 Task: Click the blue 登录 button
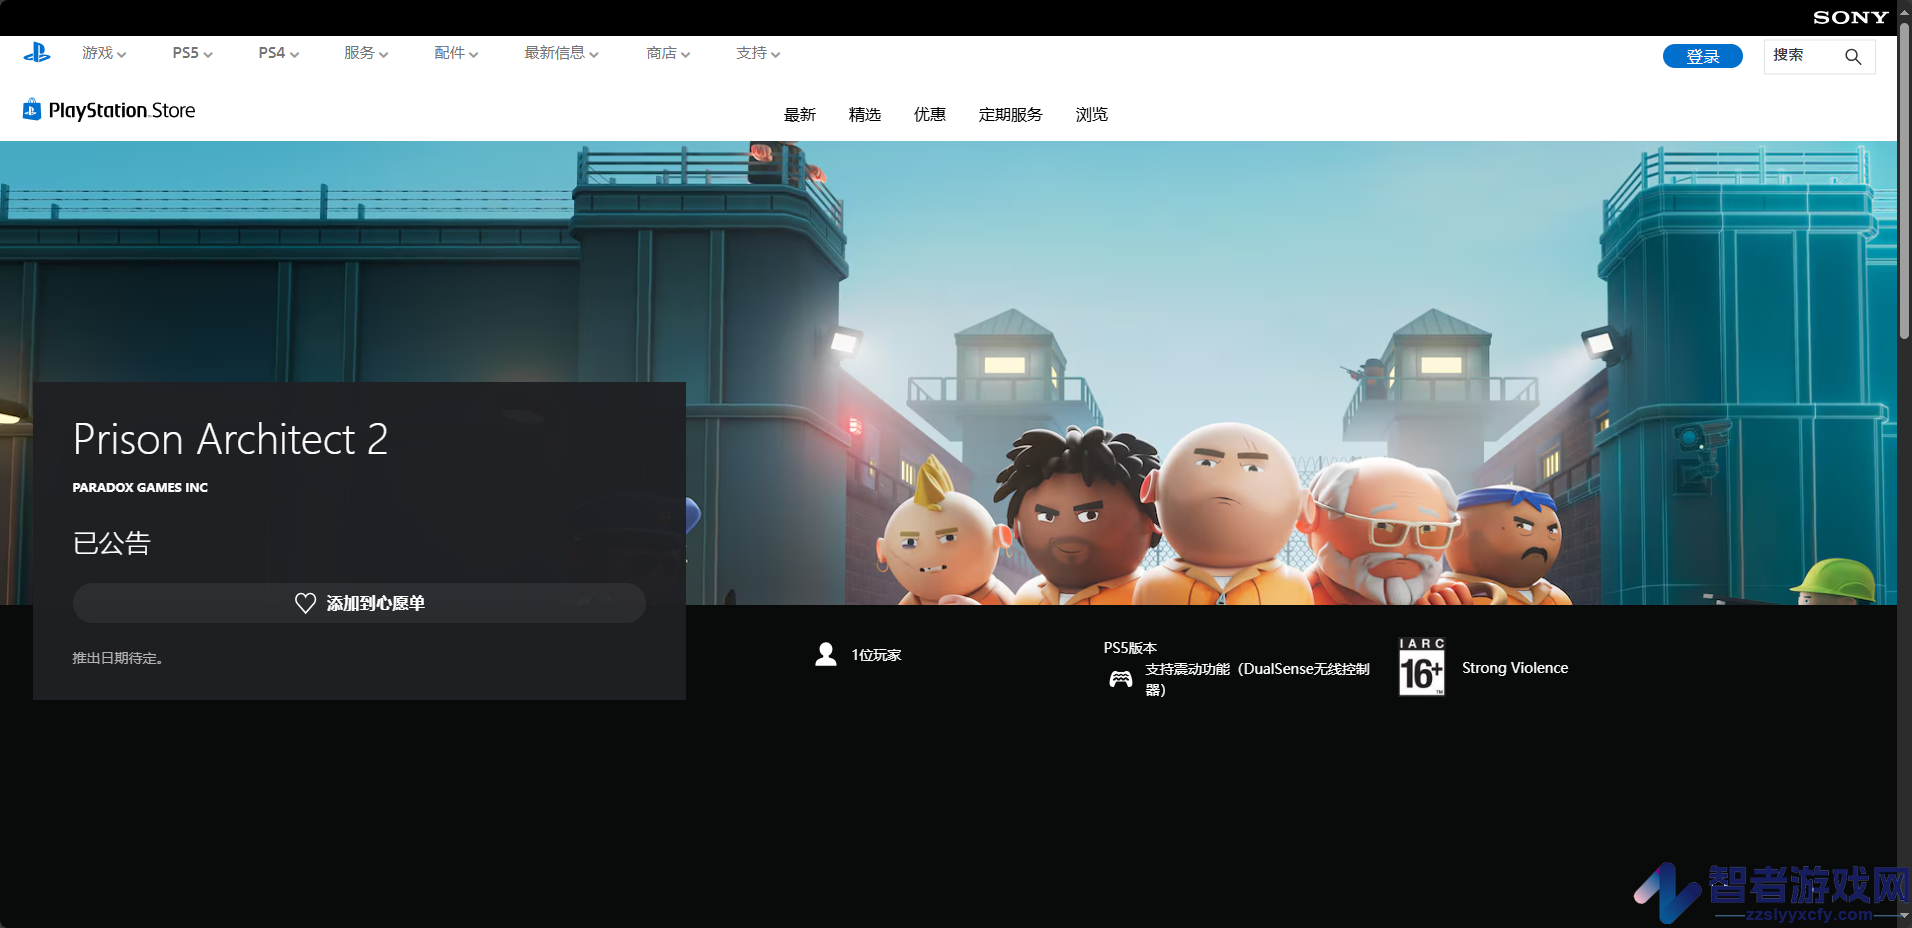point(1702,56)
